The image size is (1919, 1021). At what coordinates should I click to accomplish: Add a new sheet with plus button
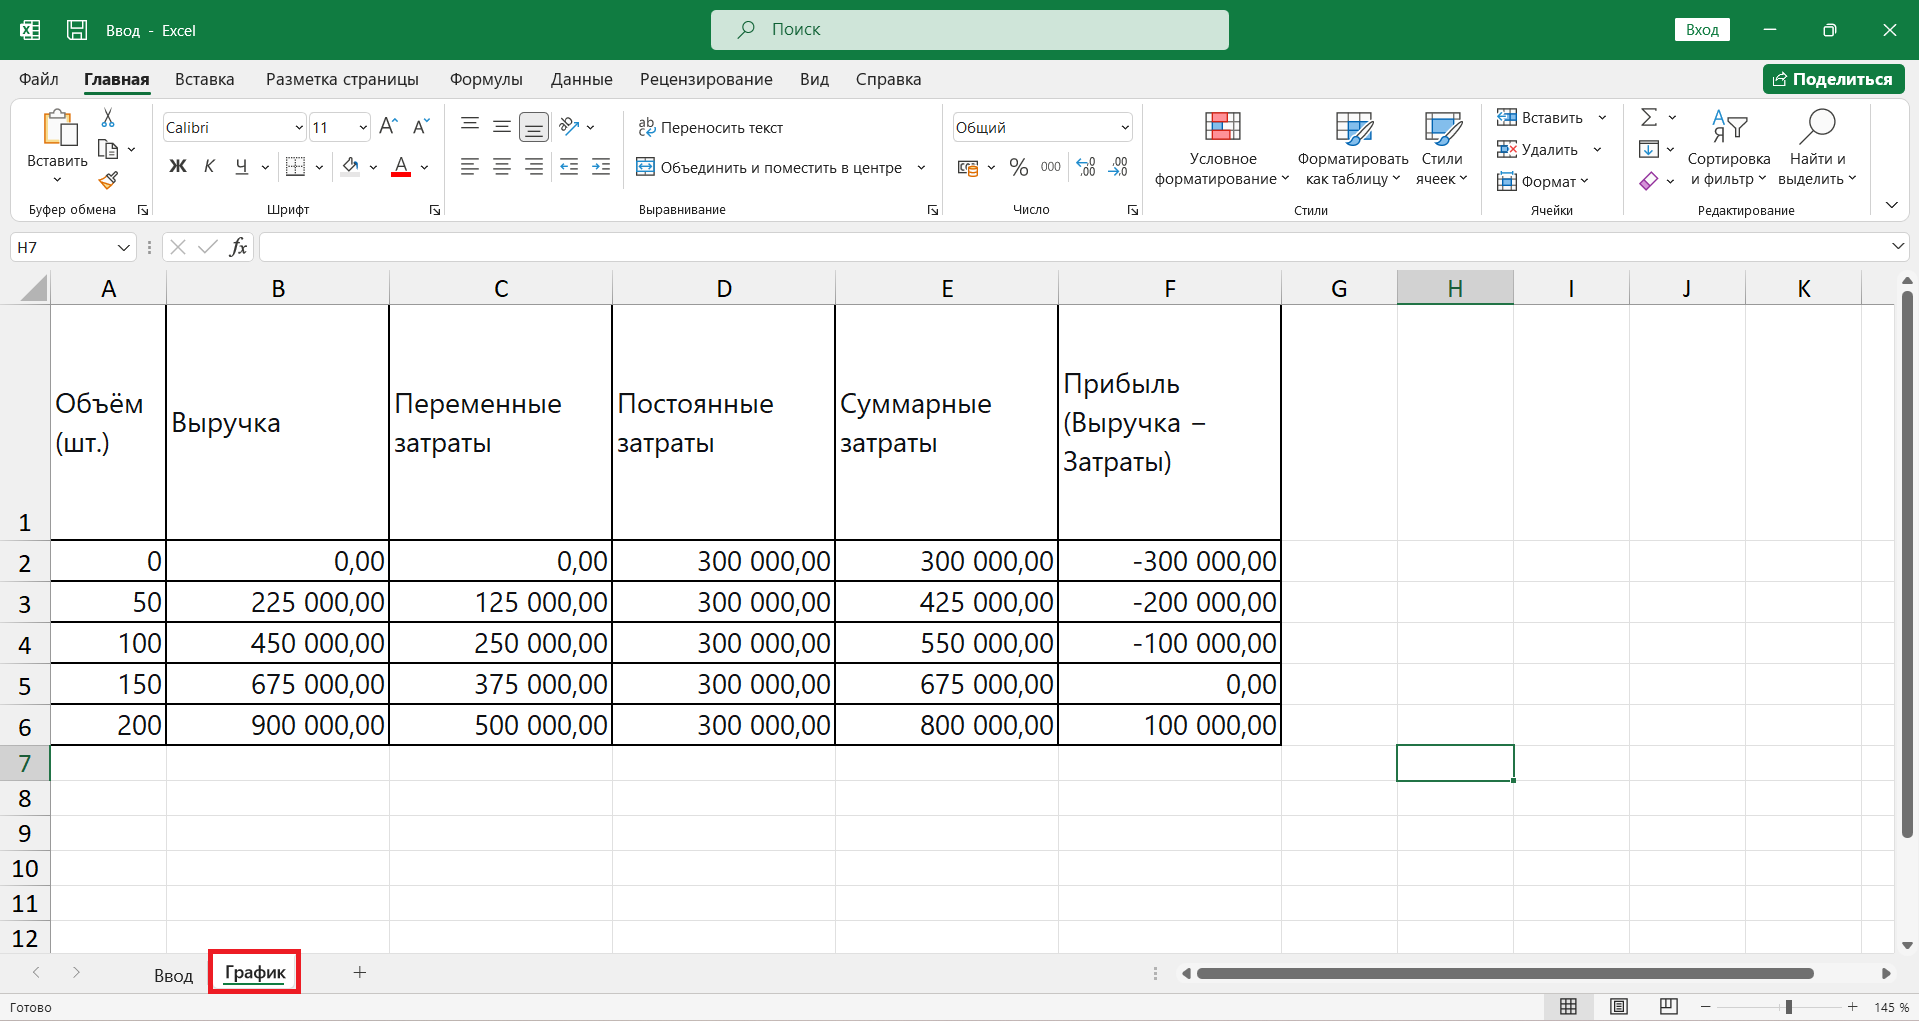[359, 972]
